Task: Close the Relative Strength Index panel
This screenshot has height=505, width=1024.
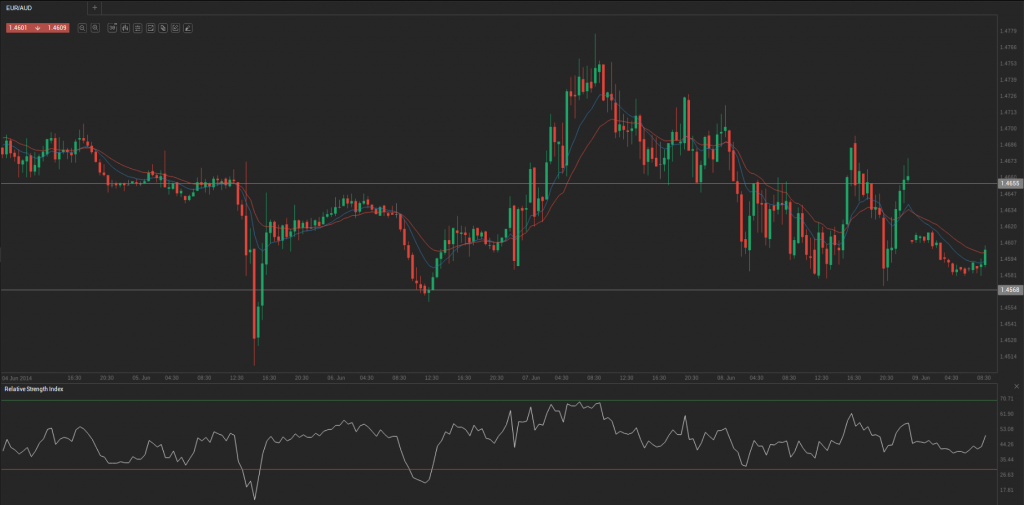Action: [1016, 388]
